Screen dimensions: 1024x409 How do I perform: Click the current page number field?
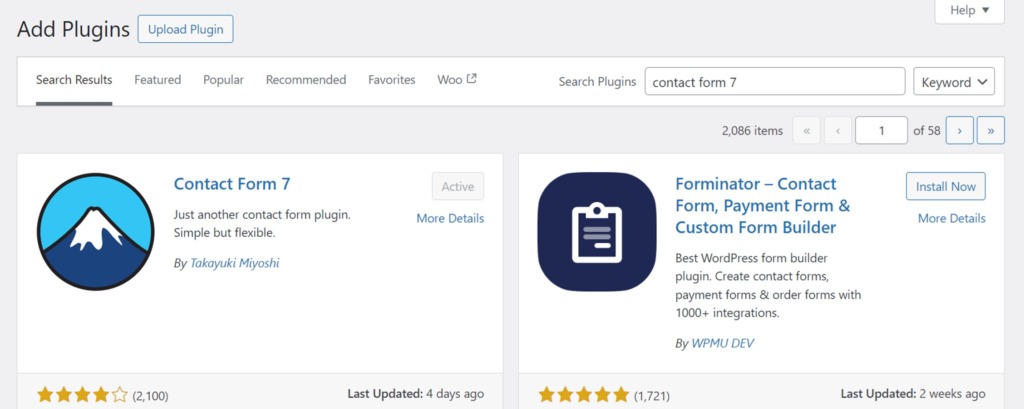pyautogui.click(x=882, y=131)
